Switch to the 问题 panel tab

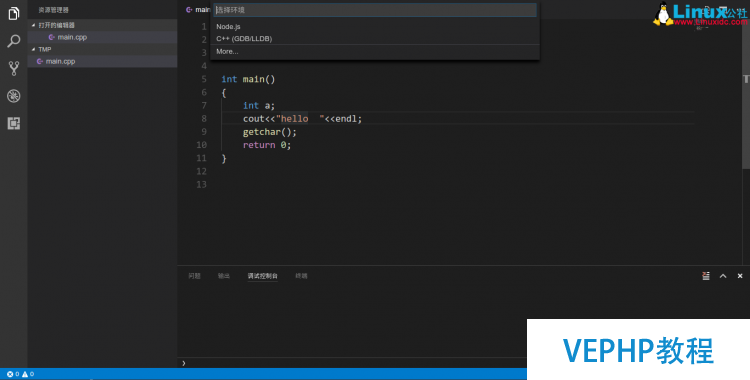click(194, 276)
